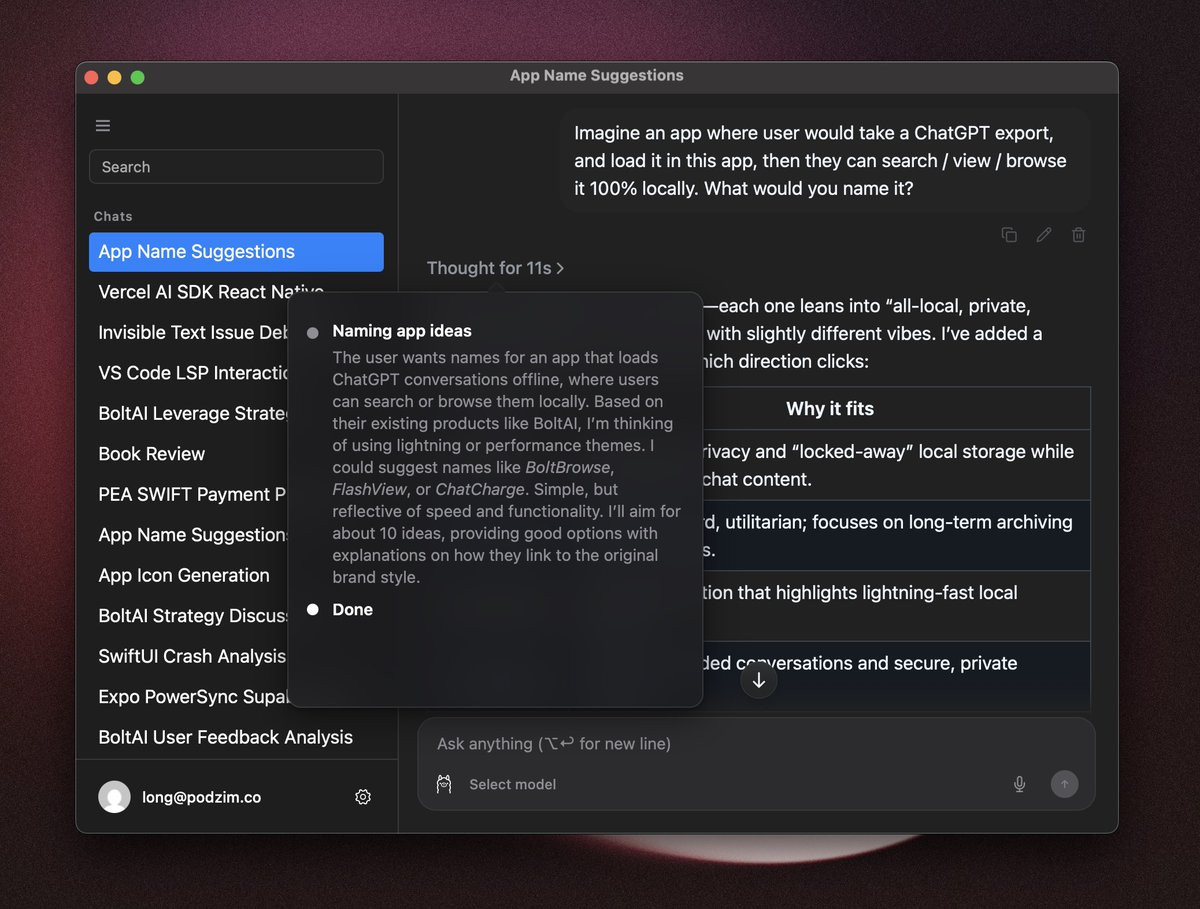Collapse the 'Thought for 11s' expander

pos(495,268)
